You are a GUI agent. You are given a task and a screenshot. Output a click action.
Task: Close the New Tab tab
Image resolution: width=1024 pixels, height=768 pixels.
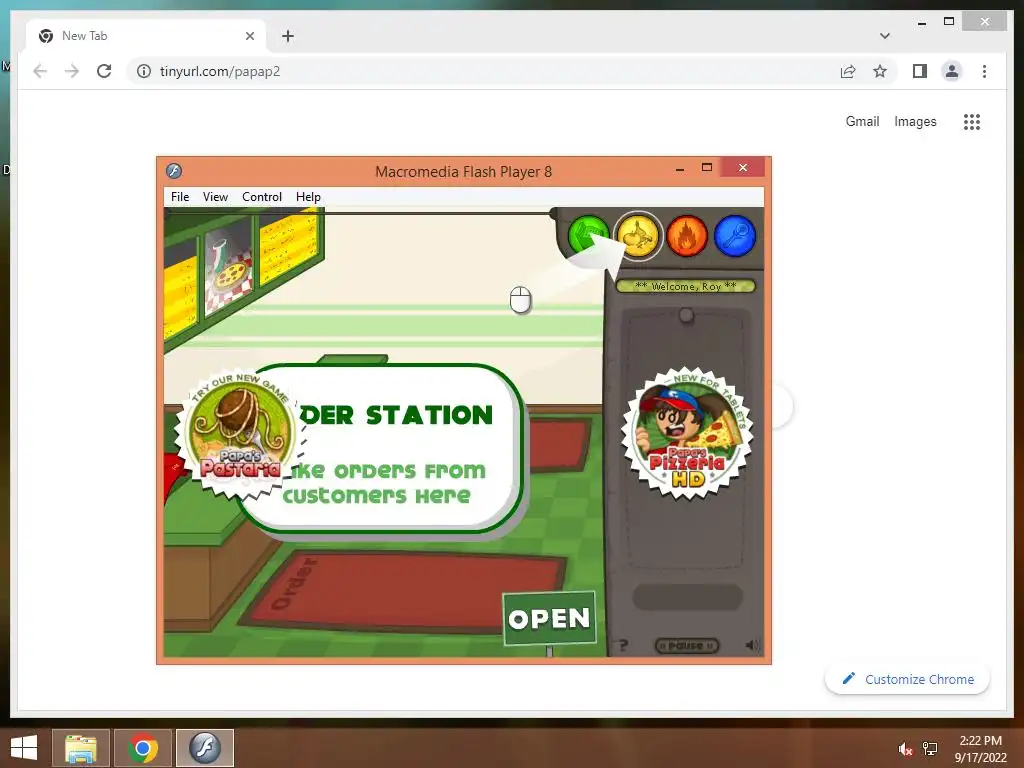coord(249,36)
